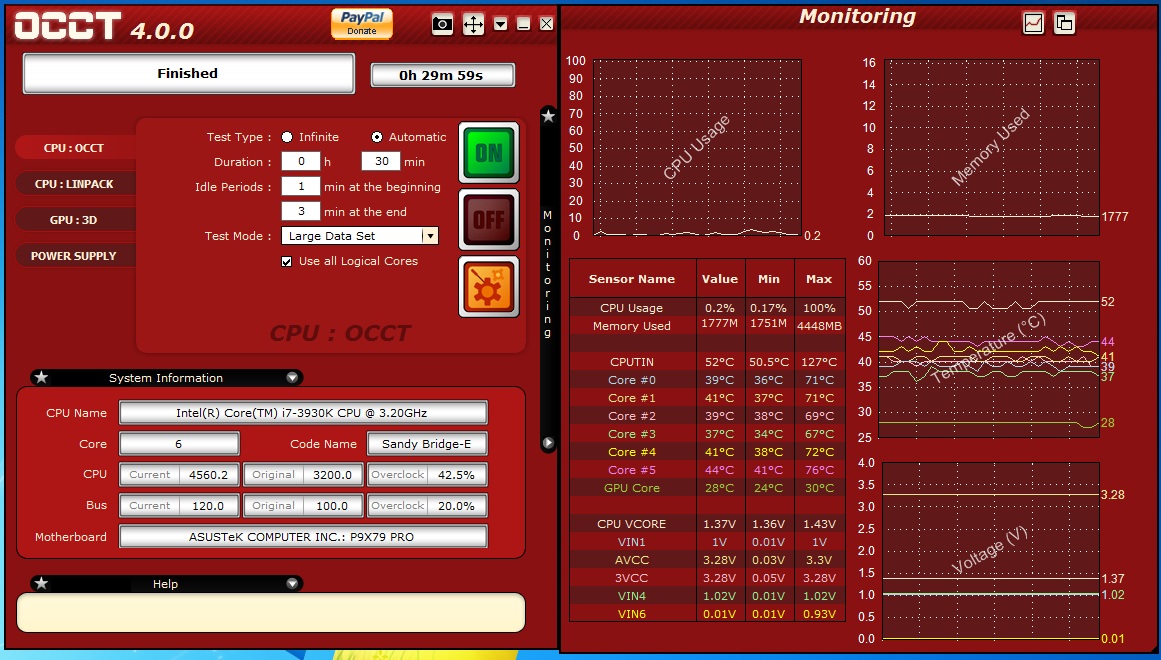The height and width of the screenshot is (660, 1161).
Task: Take a screenshot with the camera icon
Action: point(442,24)
